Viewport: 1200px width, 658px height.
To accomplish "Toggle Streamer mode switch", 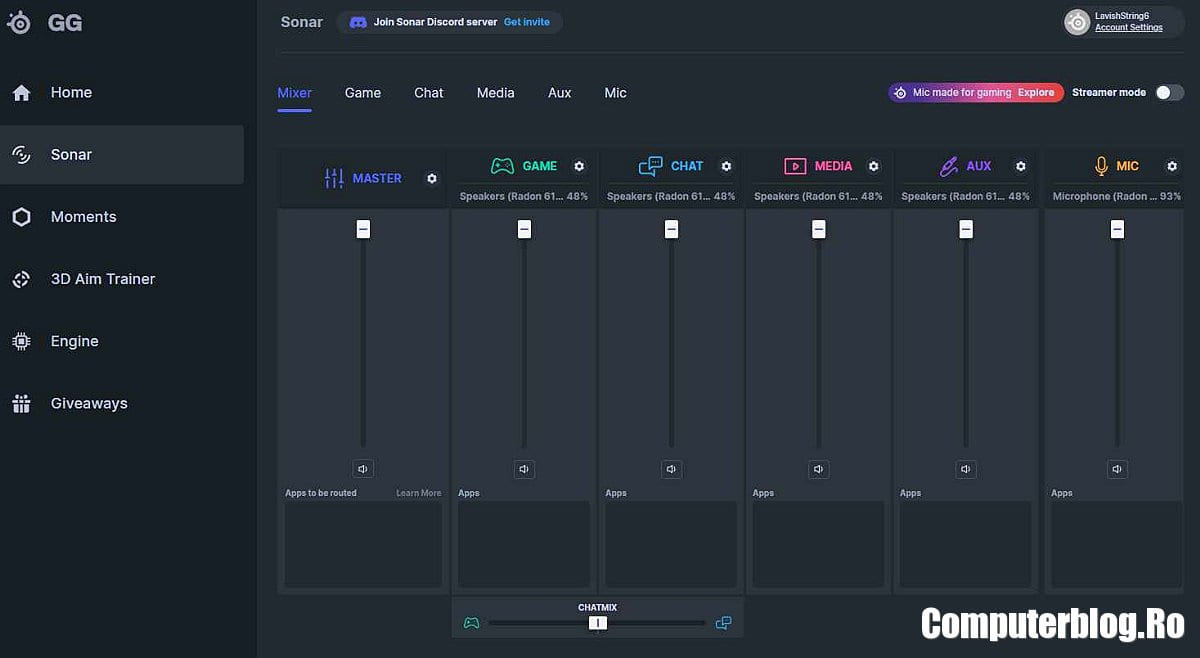I will 1169,92.
